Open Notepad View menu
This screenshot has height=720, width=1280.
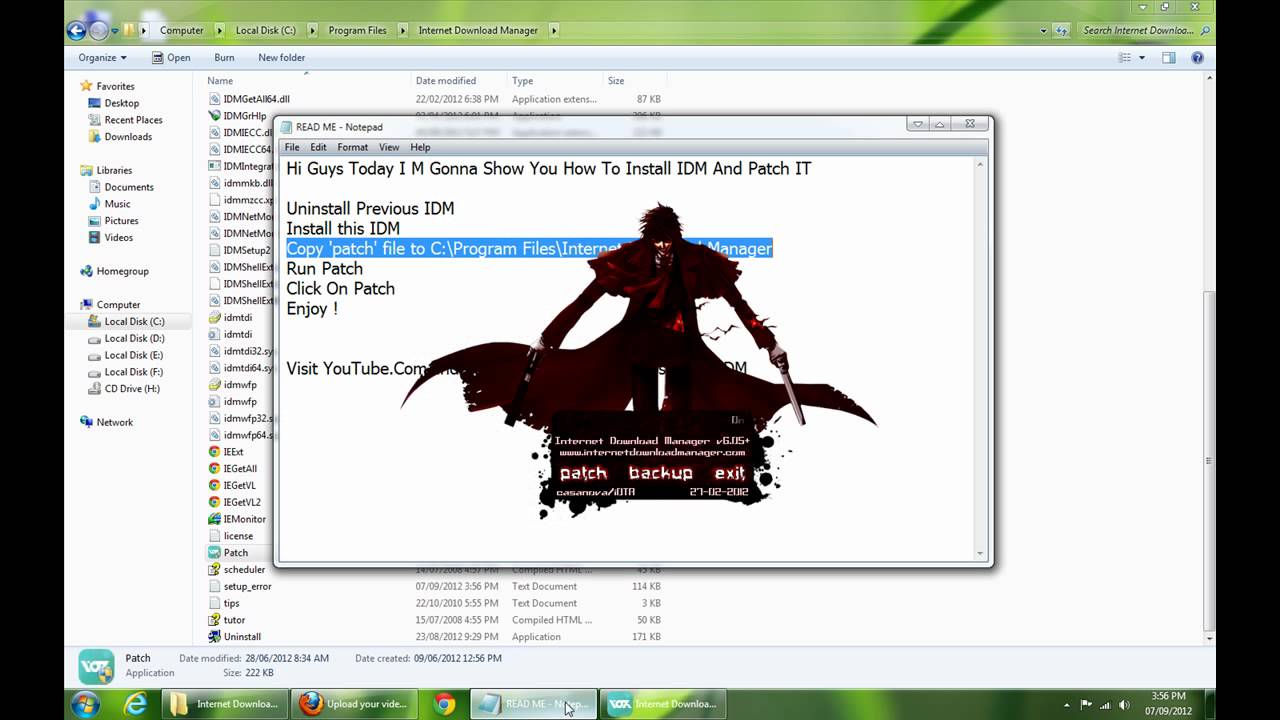pos(389,147)
